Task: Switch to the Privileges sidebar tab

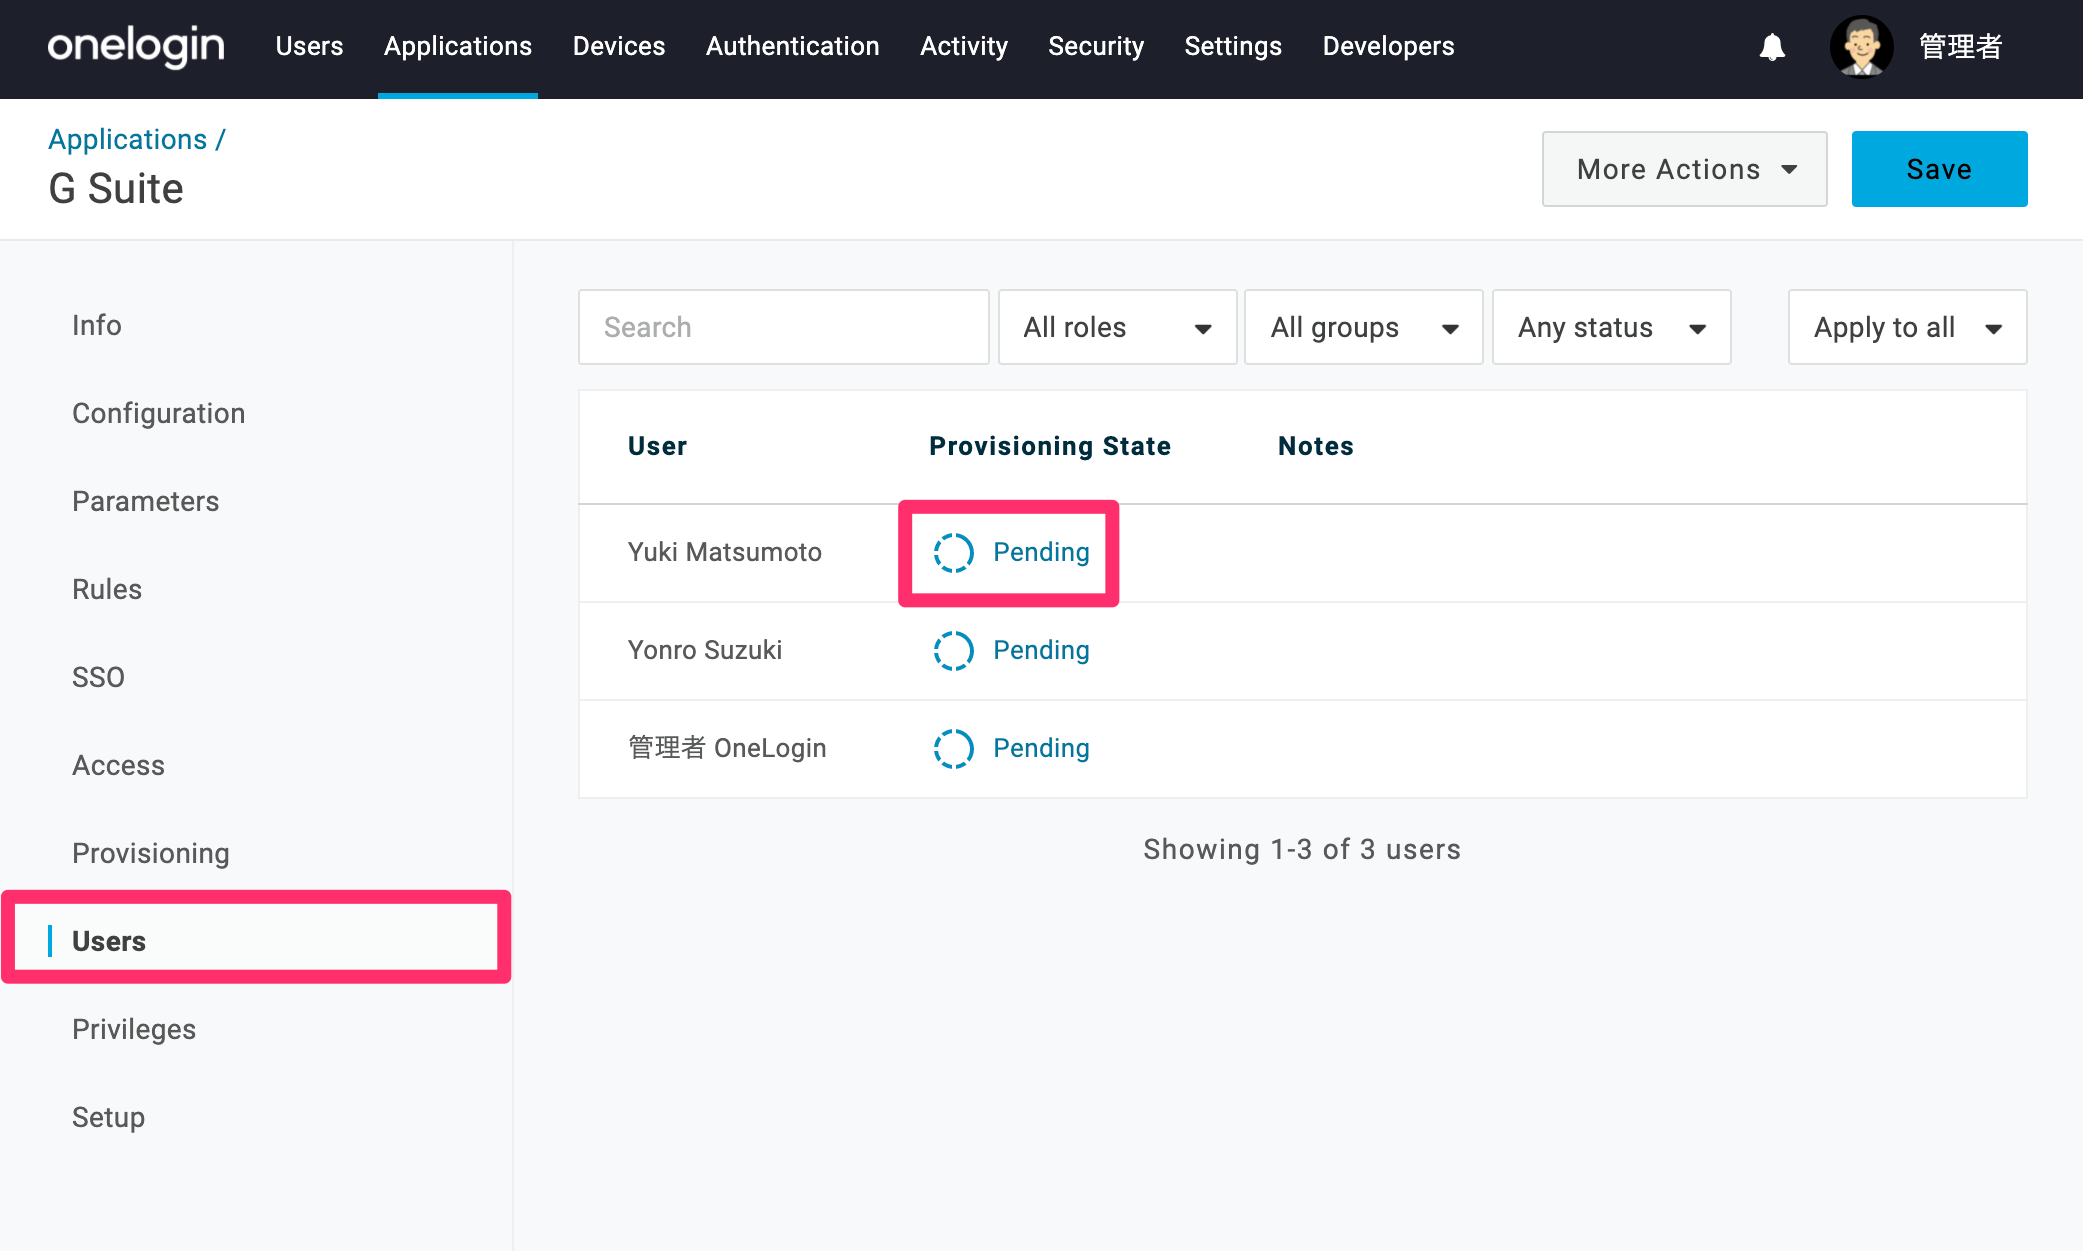Action: [134, 1029]
